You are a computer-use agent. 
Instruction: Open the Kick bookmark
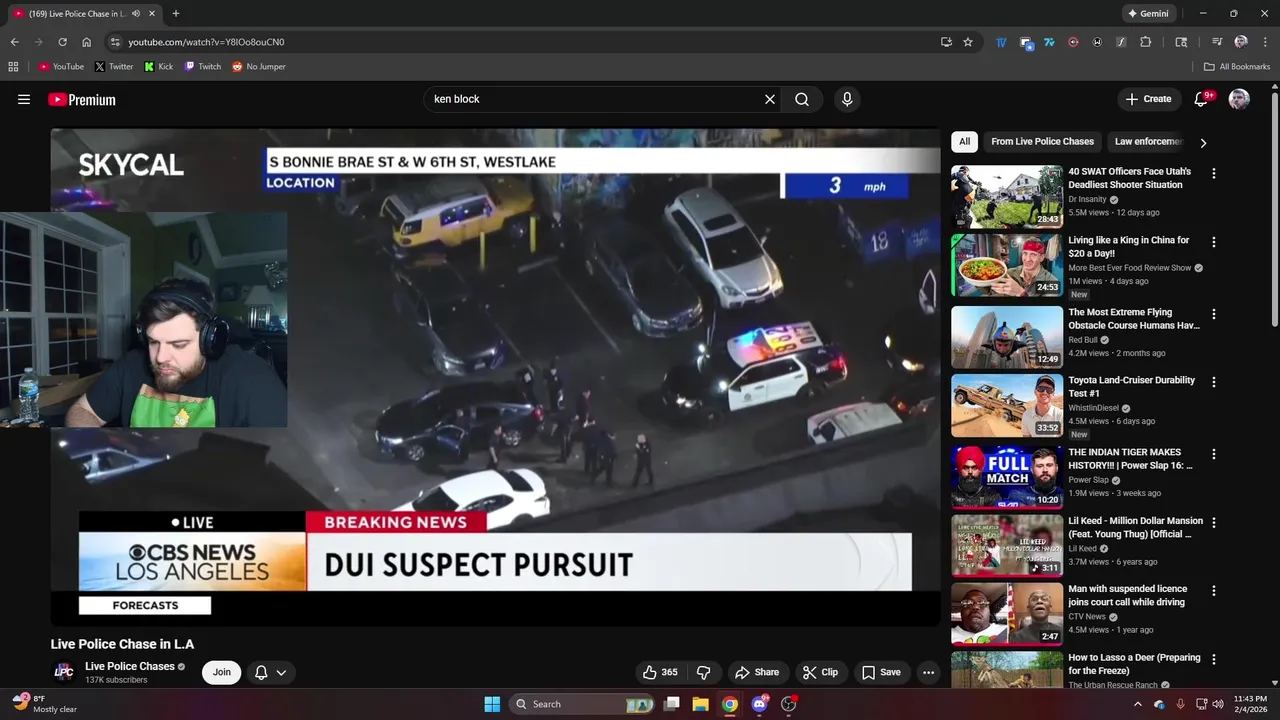(x=159, y=66)
